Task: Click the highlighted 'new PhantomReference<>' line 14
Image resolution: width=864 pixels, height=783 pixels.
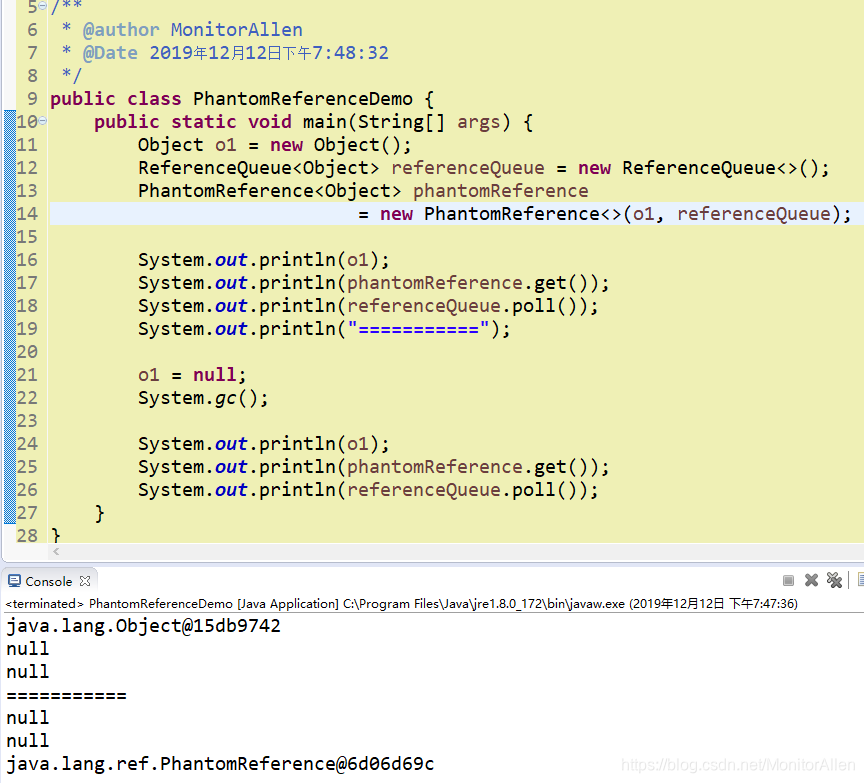Action: [604, 214]
